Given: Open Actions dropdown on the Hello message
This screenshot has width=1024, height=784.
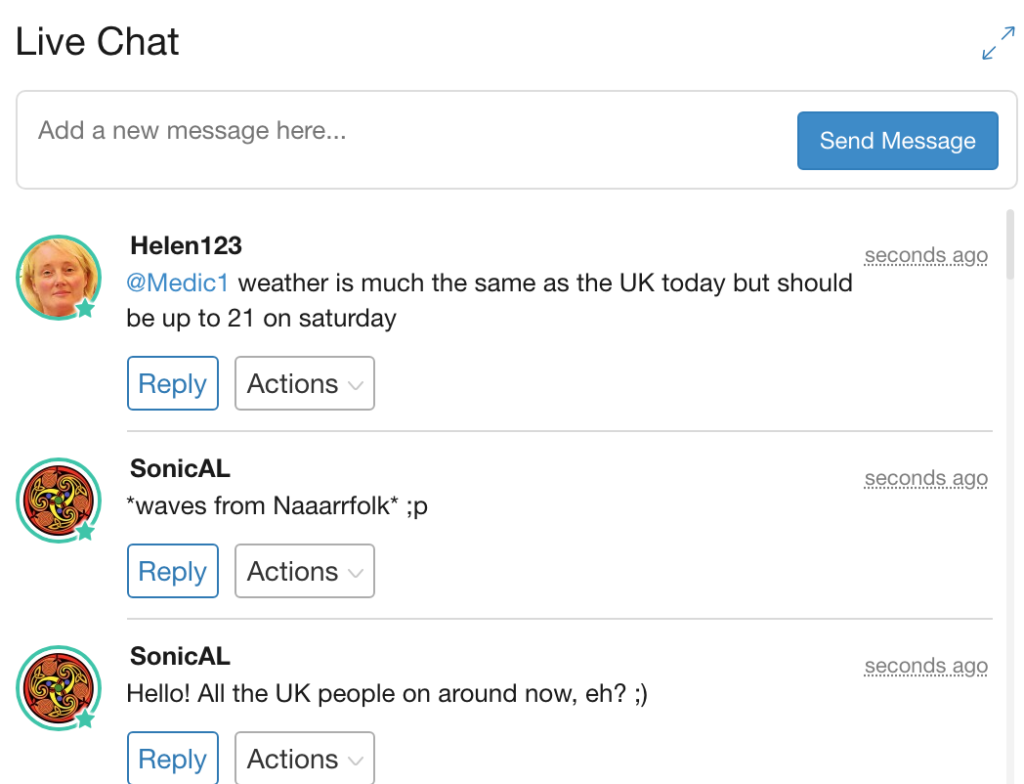Looking at the screenshot, I should [304, 759].
